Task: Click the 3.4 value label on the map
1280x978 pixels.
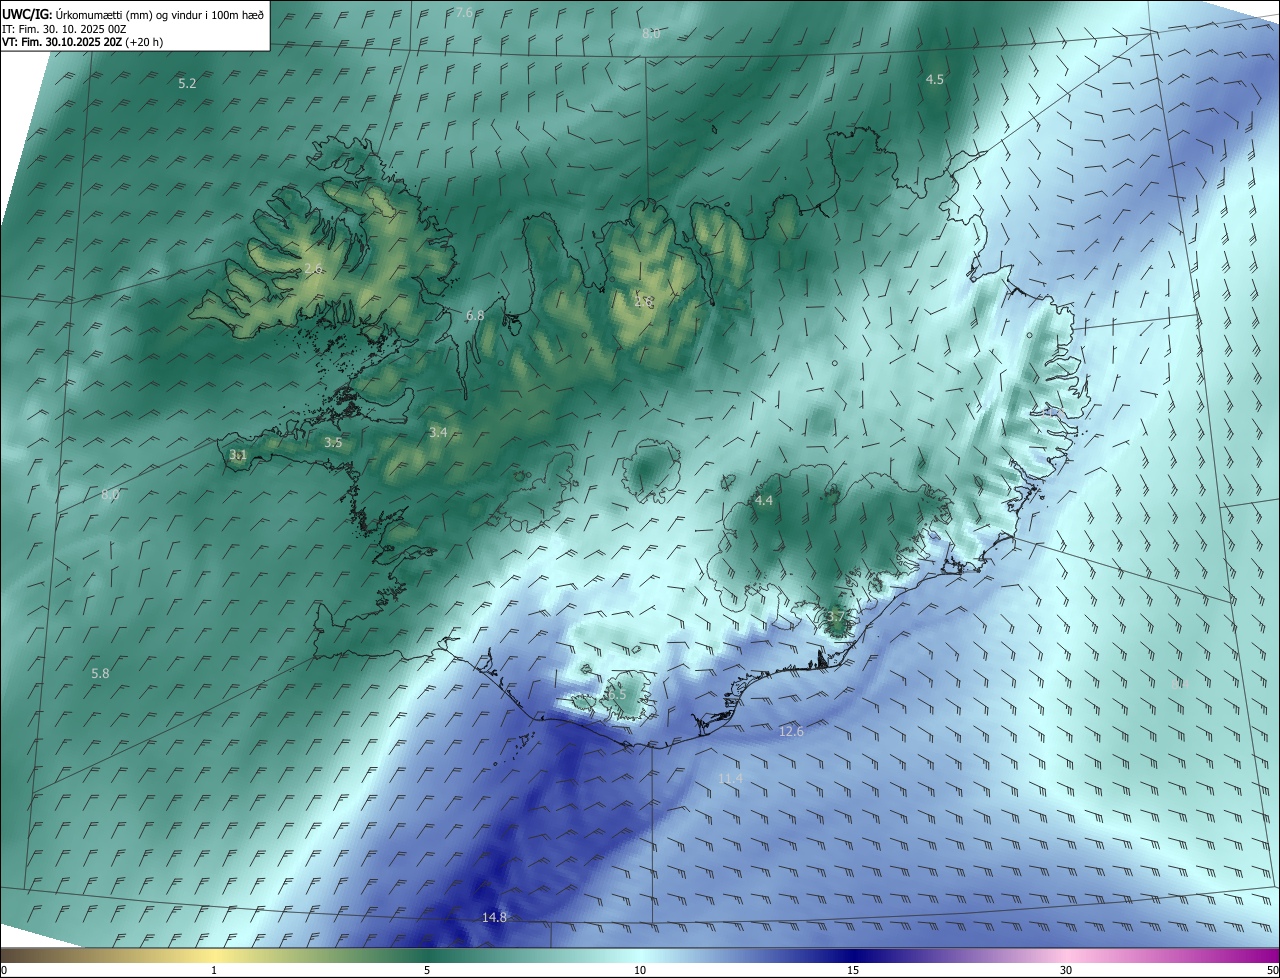Action: pos(438,432)
